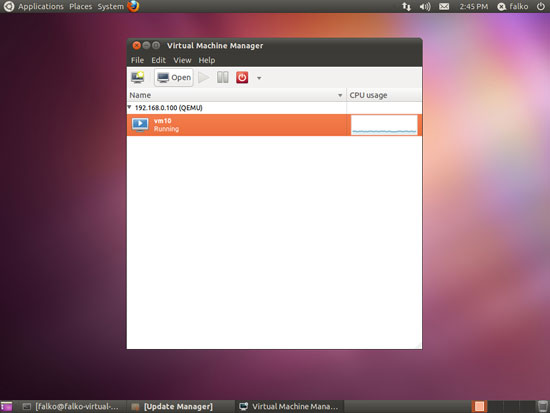The image size is (550, 413).
Task: Open the network connections indicator
Action: pos(406,6)
